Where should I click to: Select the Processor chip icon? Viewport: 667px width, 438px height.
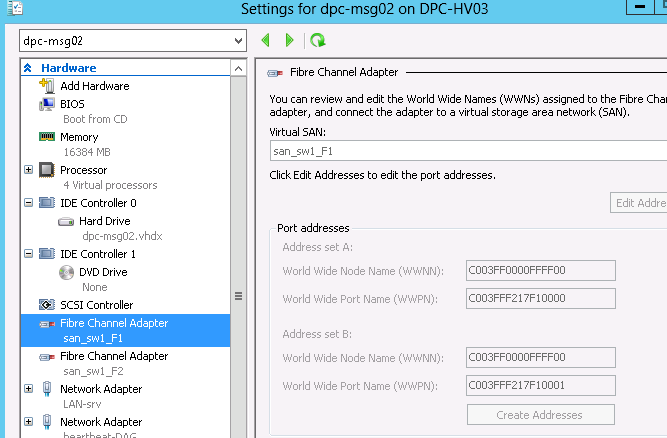[x=47, y=170]
